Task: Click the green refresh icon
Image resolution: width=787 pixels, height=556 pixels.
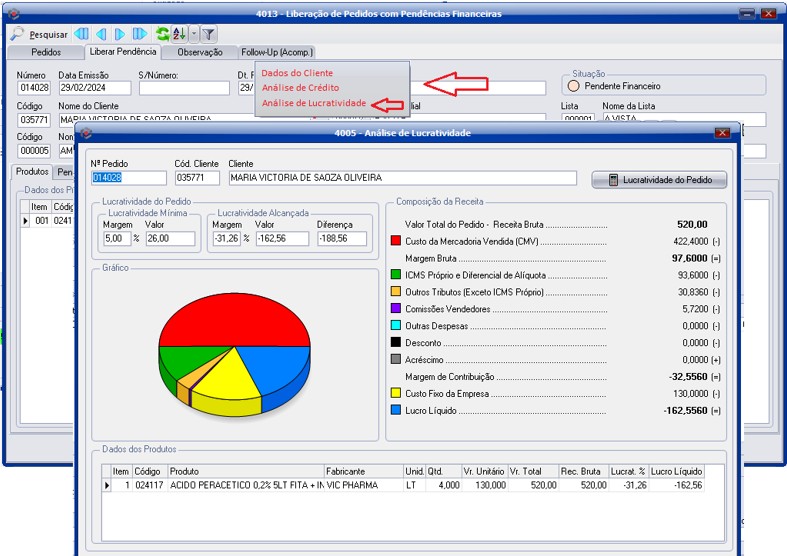Action: (162, 34)
